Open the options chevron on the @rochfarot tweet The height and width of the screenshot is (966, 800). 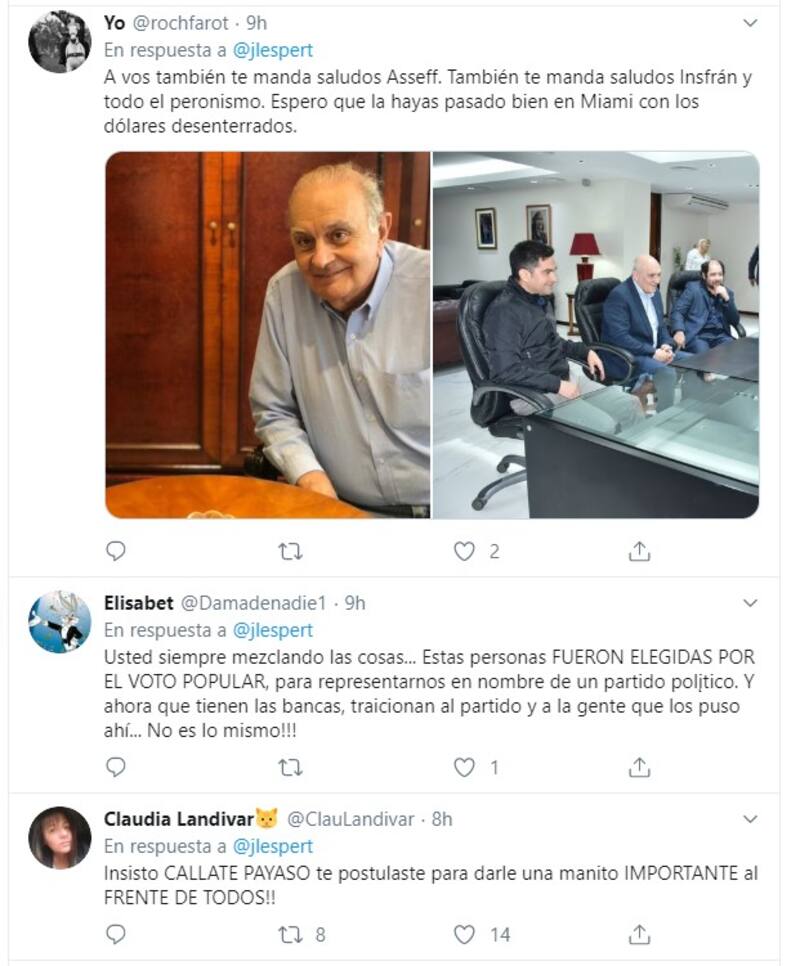pyautogui.click(x=749, y=23)
